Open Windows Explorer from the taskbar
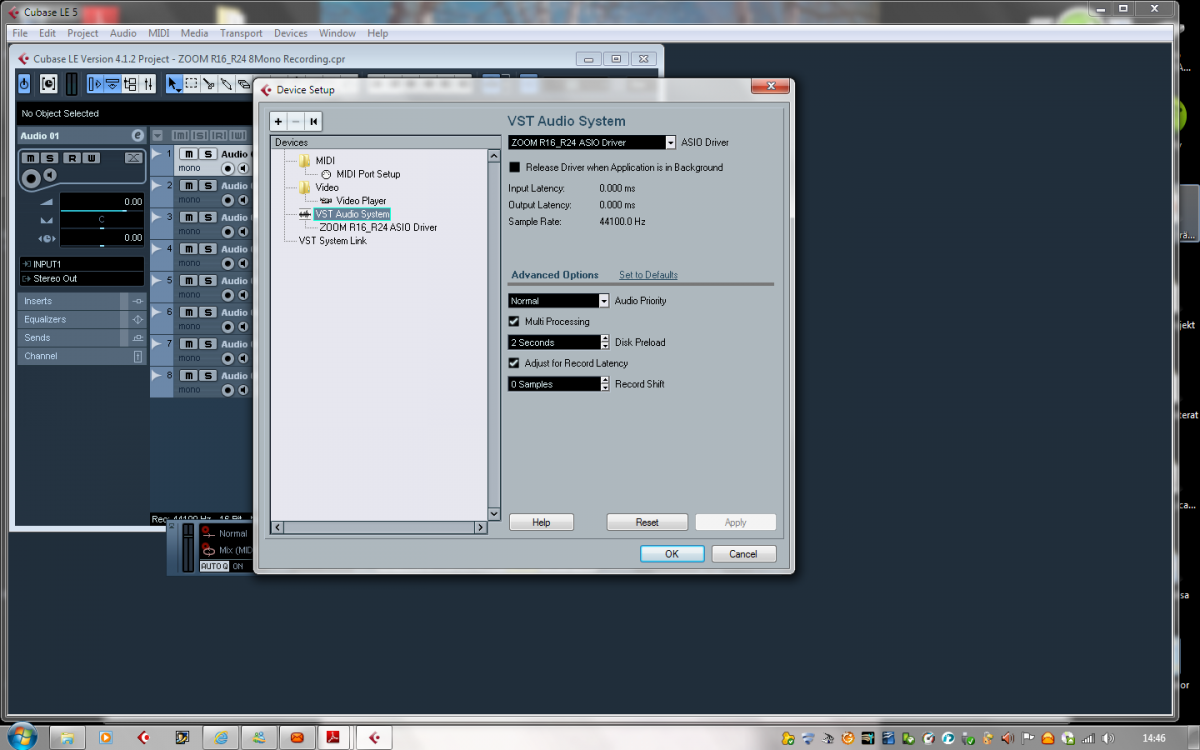Image resolution: width=1200 pixels, height=750 pixels. [67, 738]
